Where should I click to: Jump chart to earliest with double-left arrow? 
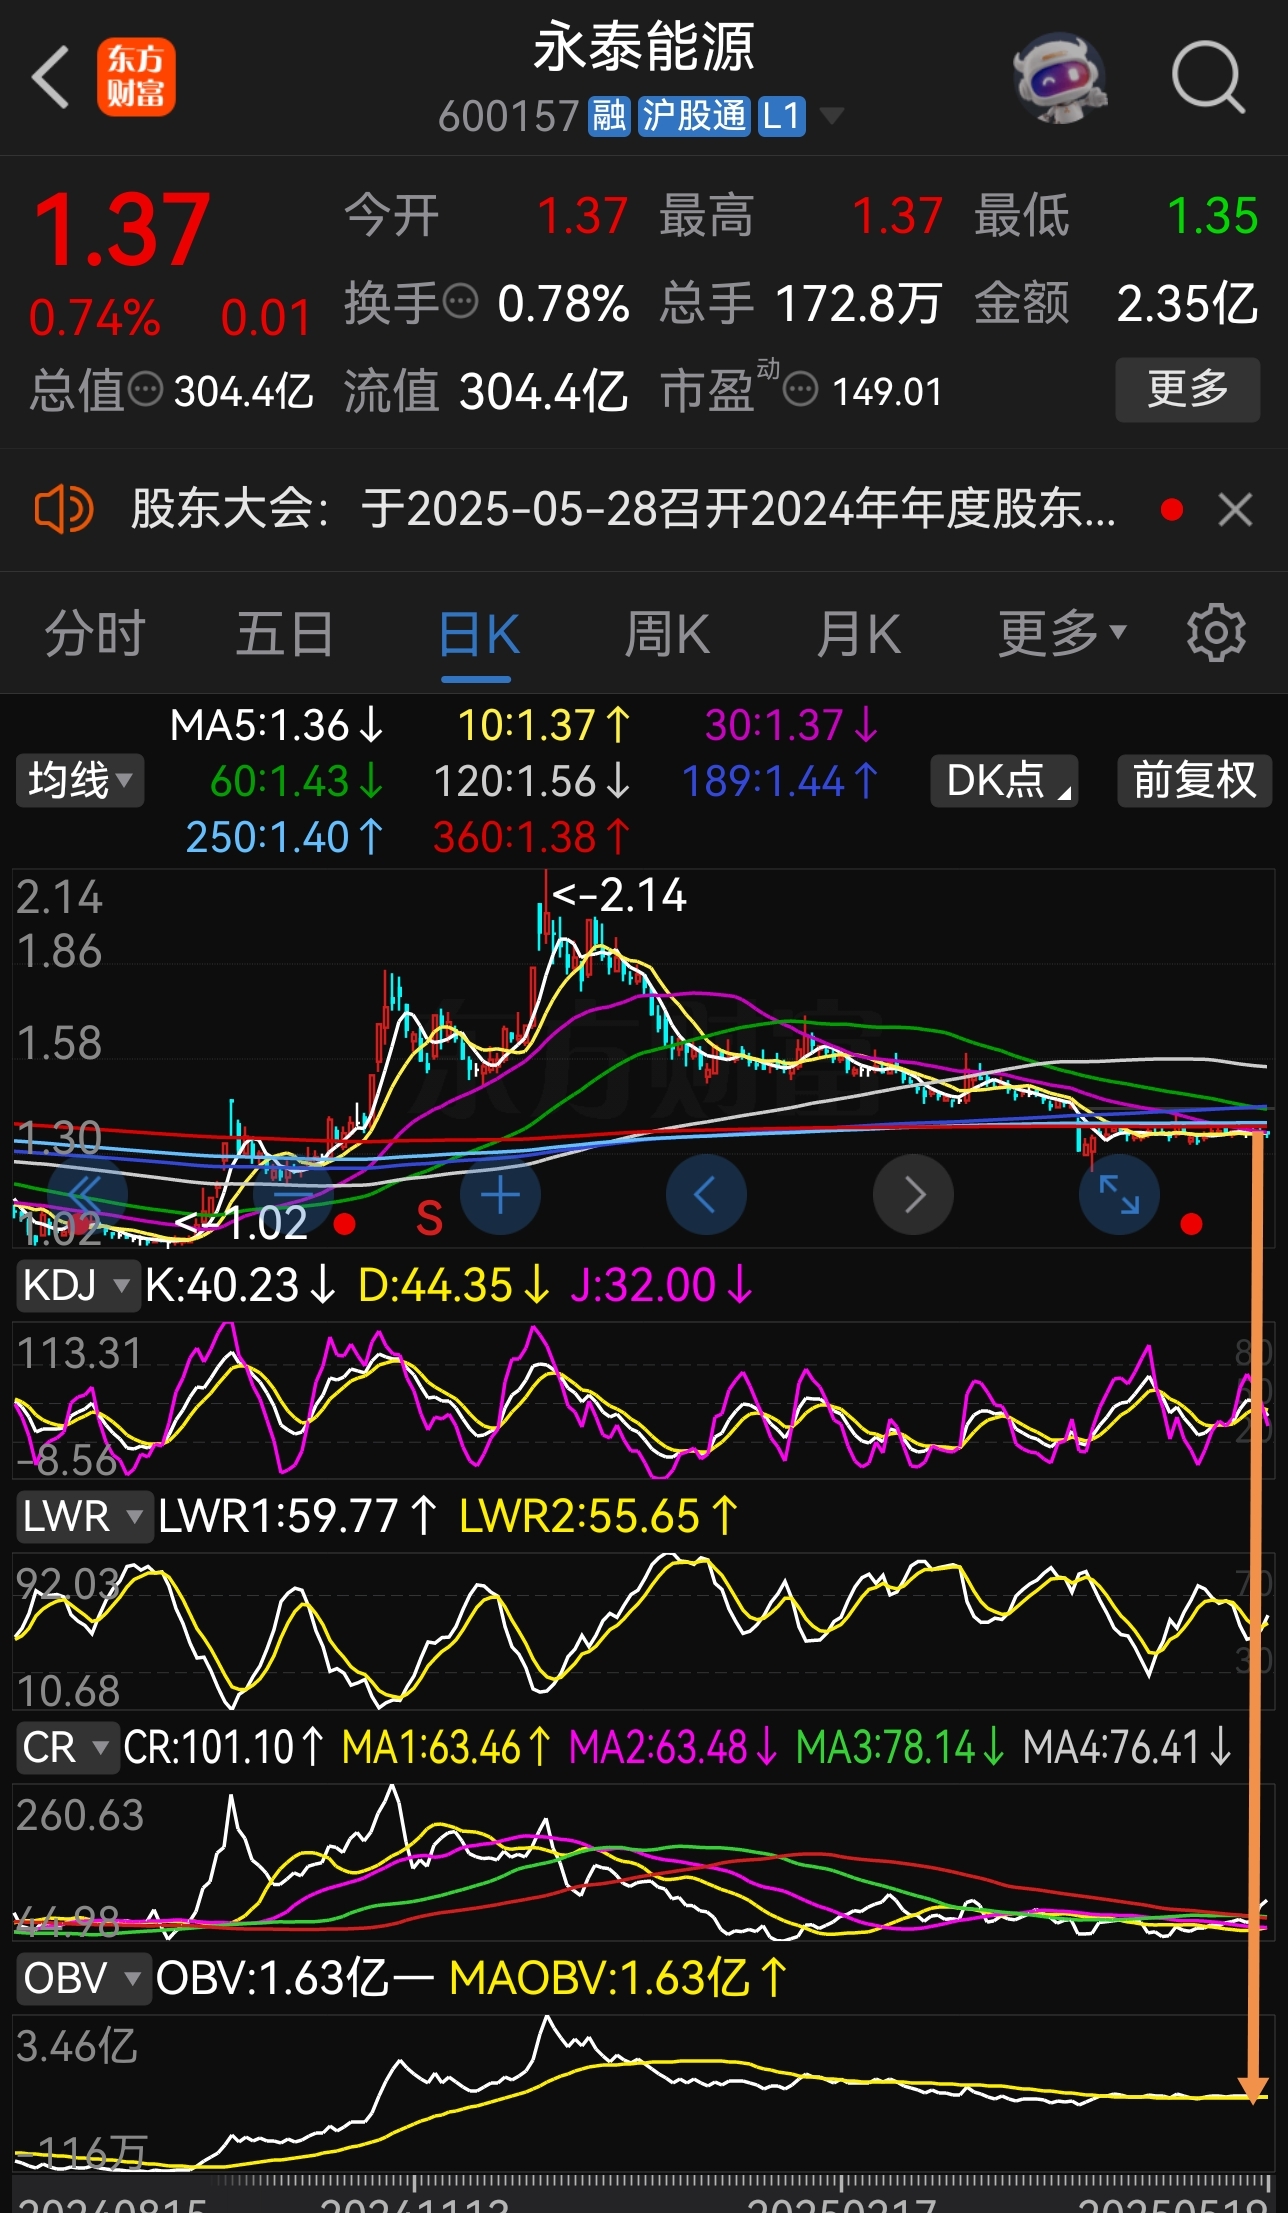point(87,1195)
